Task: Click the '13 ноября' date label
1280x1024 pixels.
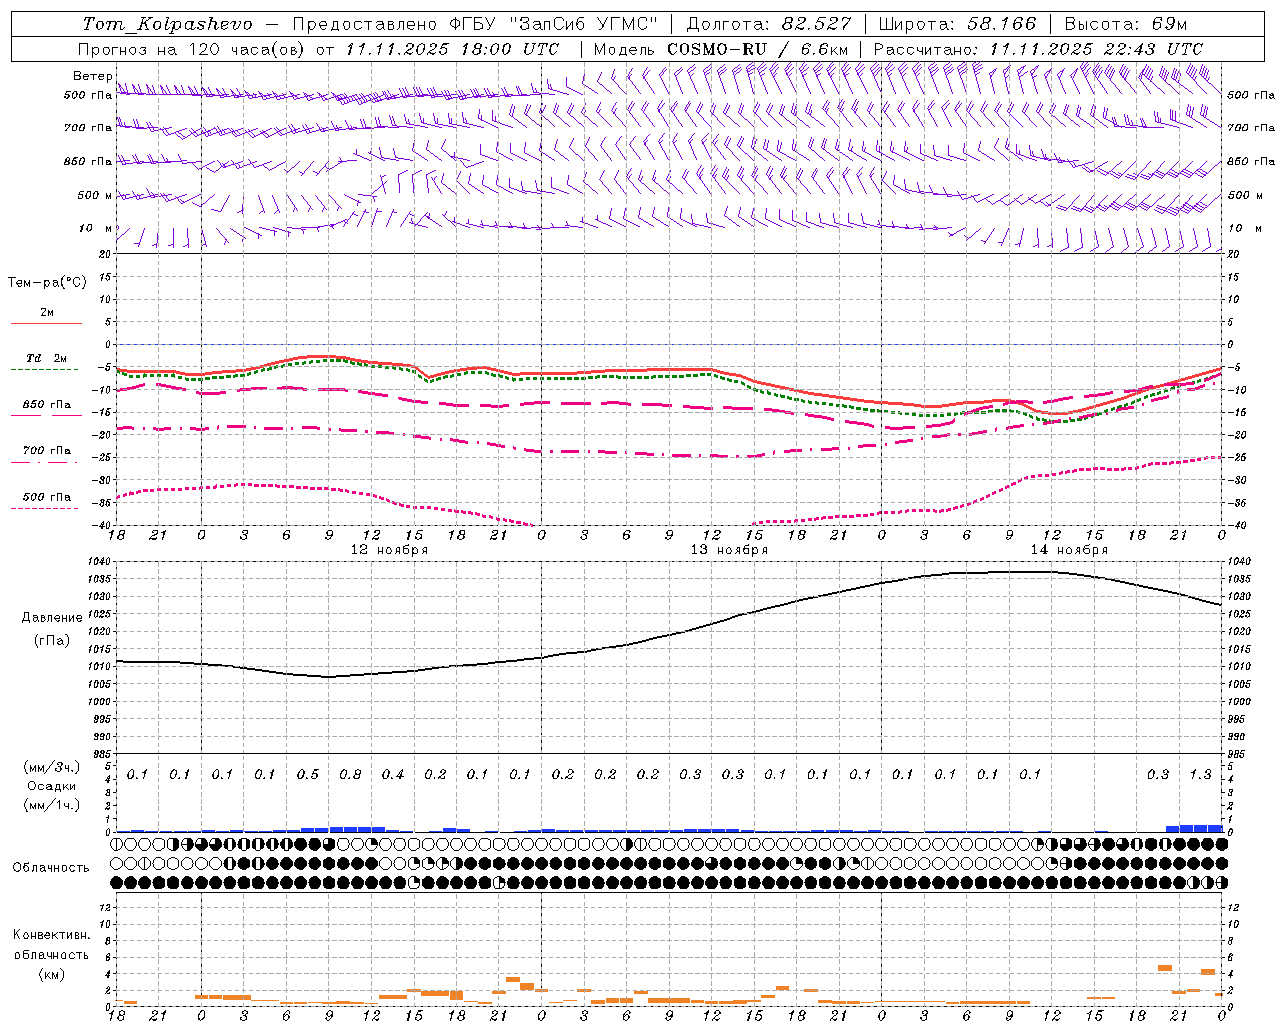Action: pos(729,550)
